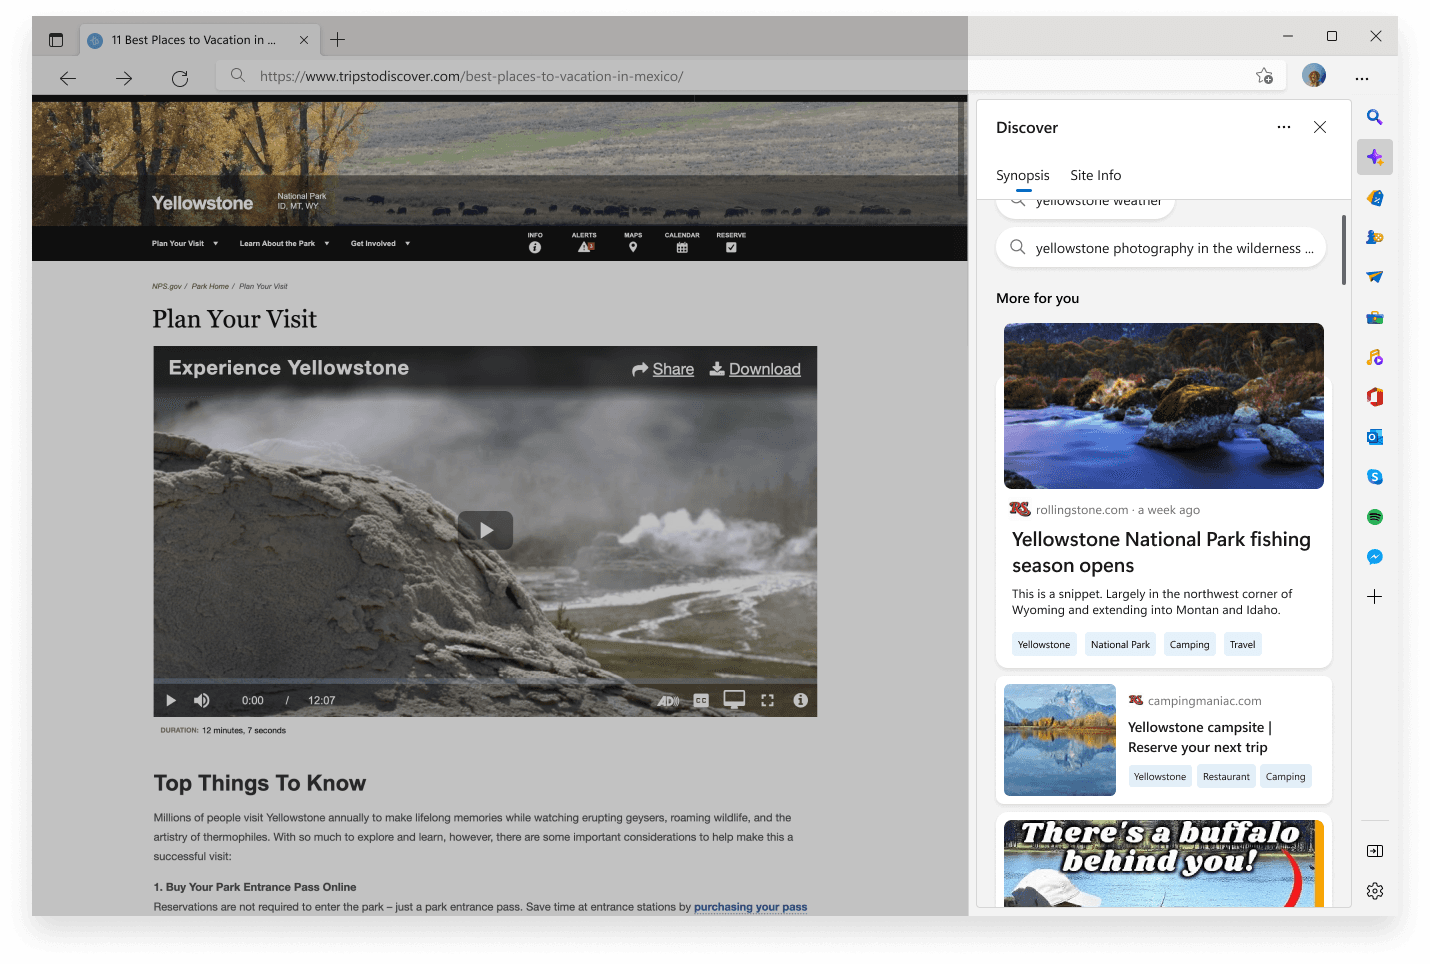The image size is (1430, 964).
Task: Close the Discover panel
Action: tap(1320, 127)
